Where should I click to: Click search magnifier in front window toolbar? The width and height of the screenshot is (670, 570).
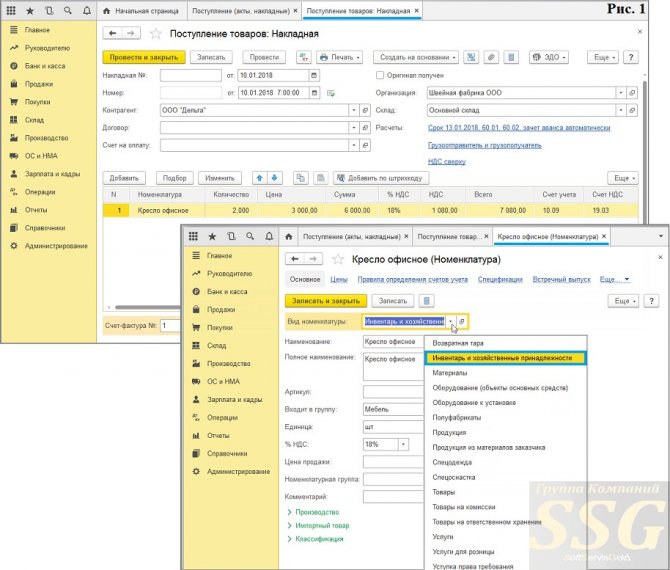pyautogui.click(x=250, y=236)
